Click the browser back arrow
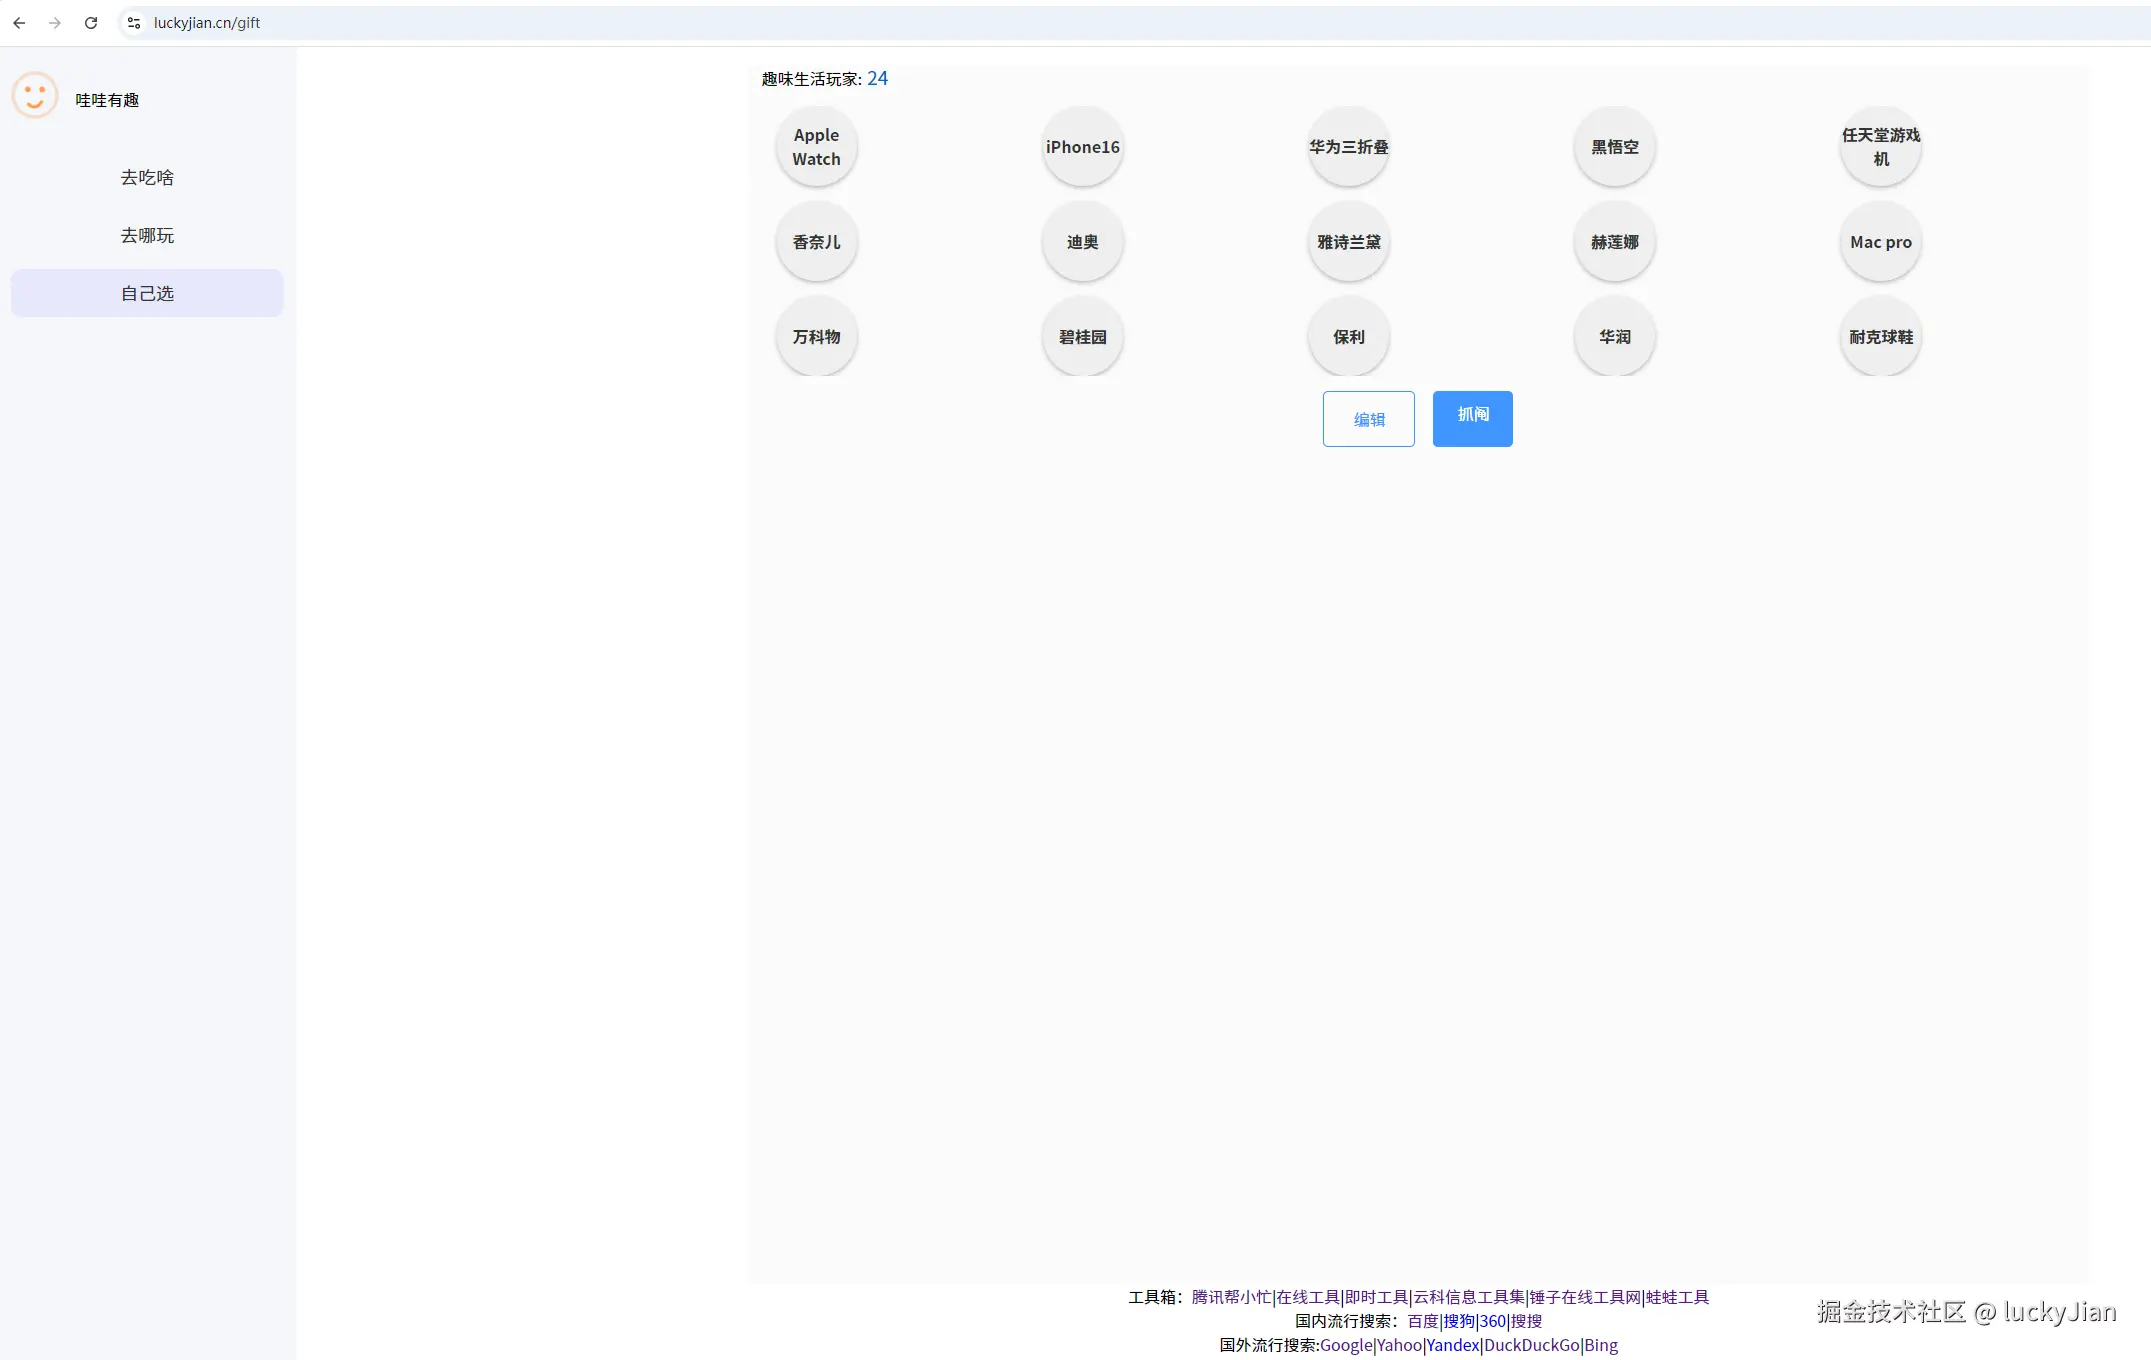 (x=19, y=22)
